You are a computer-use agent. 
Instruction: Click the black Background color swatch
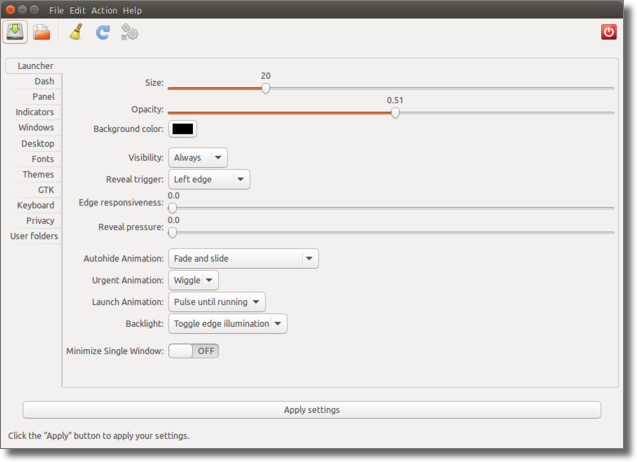[x=182, y=129]
